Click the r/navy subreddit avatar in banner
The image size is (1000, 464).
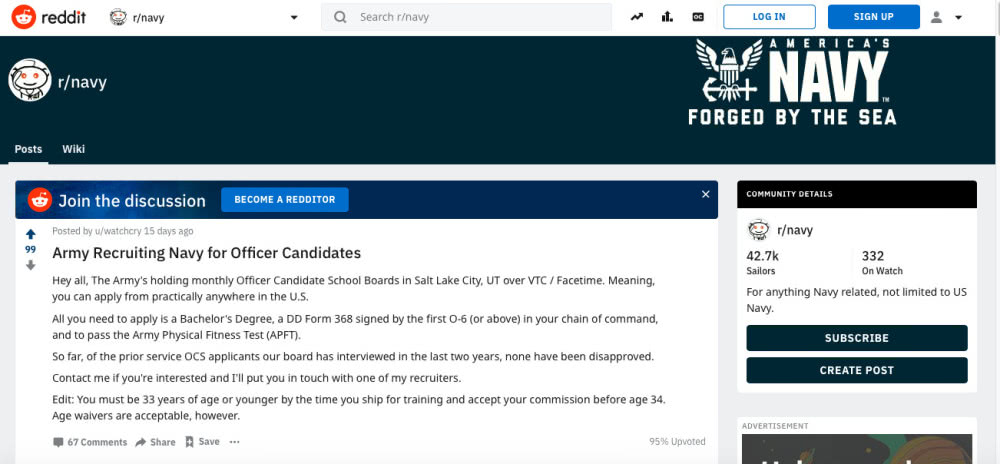pos(29,80)
